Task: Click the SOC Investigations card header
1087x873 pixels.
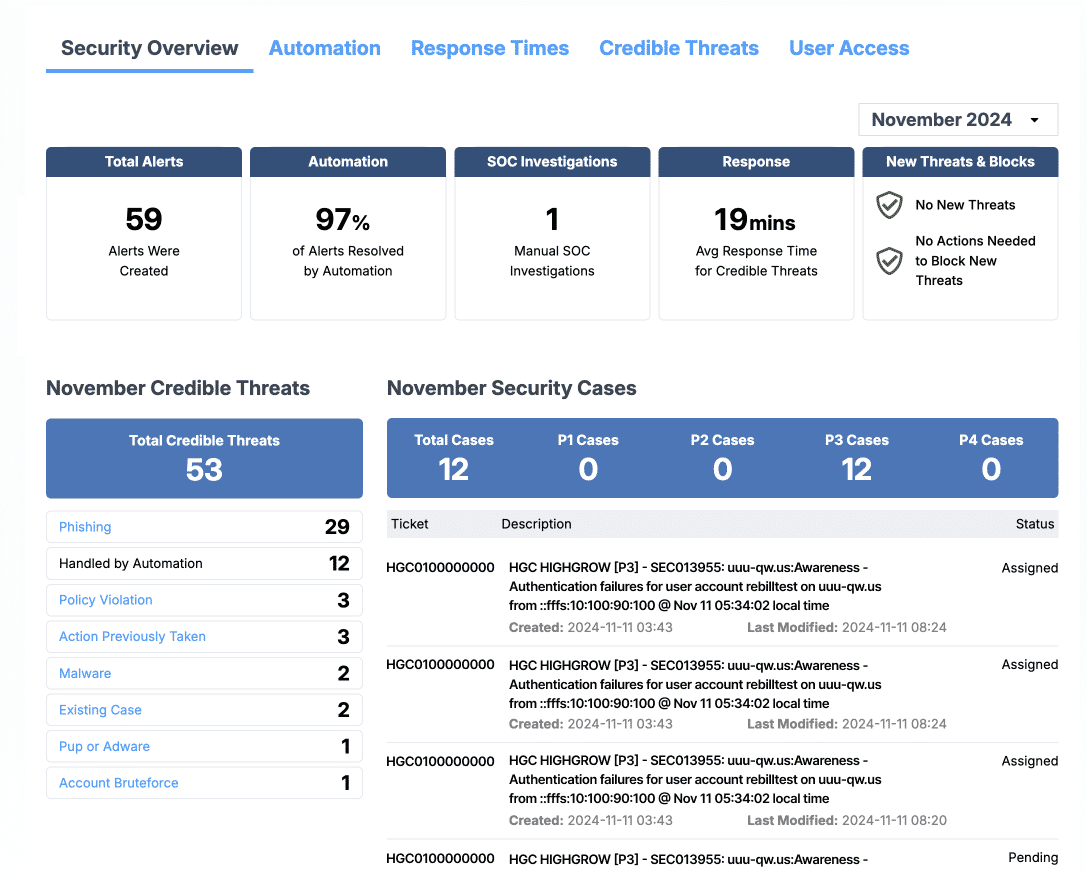Action: point(553,162)
